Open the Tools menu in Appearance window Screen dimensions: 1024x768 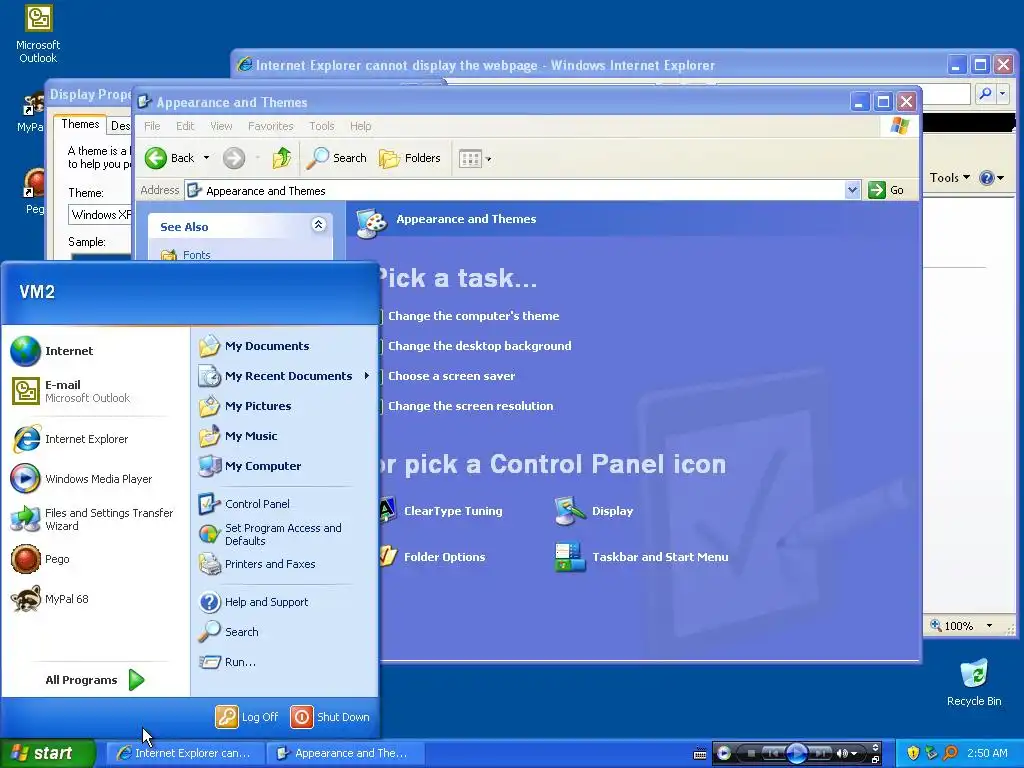coord(321,126)
